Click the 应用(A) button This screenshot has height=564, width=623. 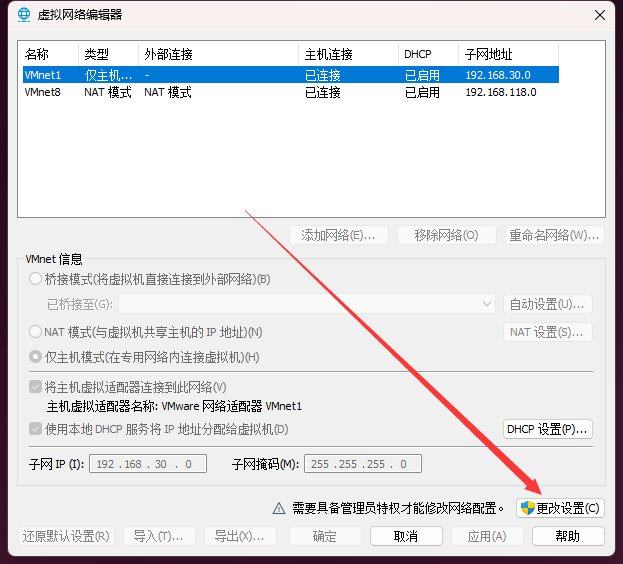pos(487,536)
